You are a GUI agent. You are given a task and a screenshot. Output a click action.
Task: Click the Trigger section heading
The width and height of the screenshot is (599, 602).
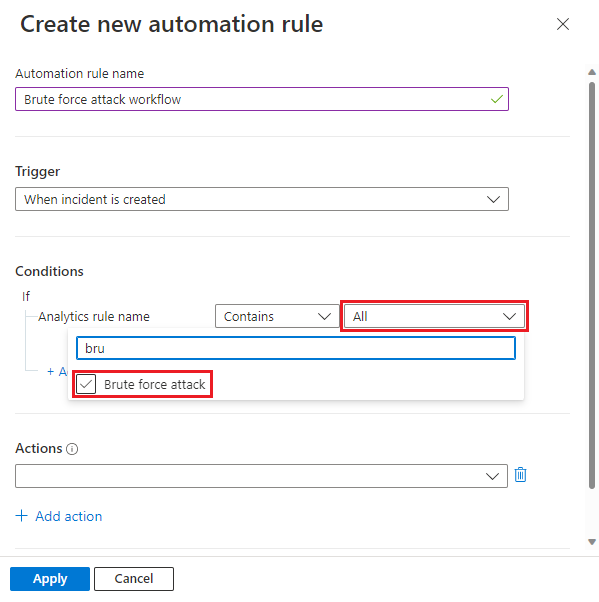[x=38, y=171]
